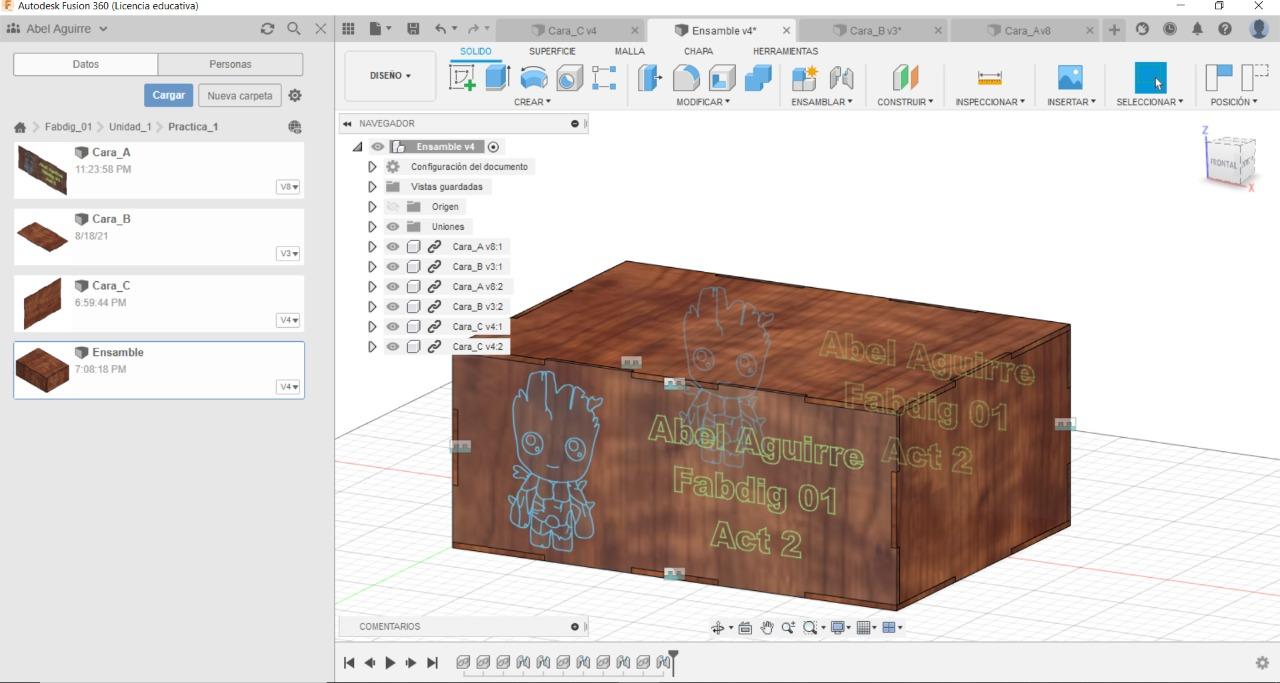Click the Cargar button

(x=169, y=95)
